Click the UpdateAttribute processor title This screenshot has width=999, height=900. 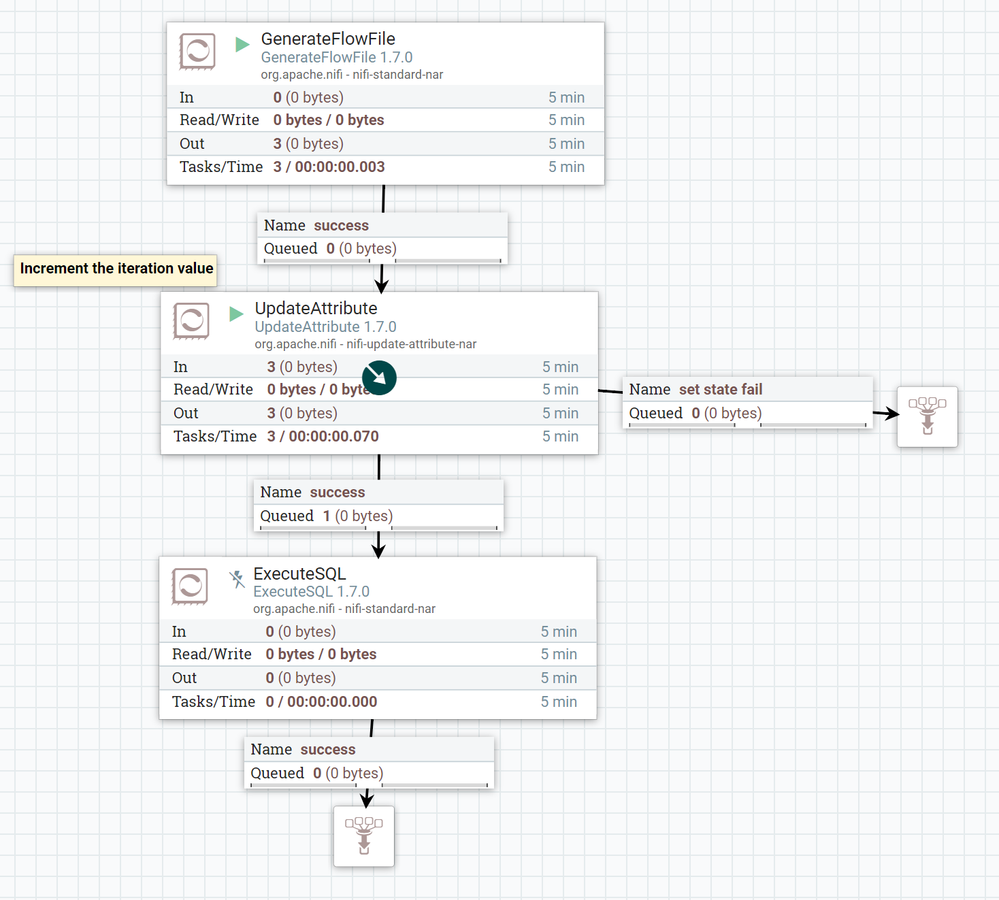316,308
